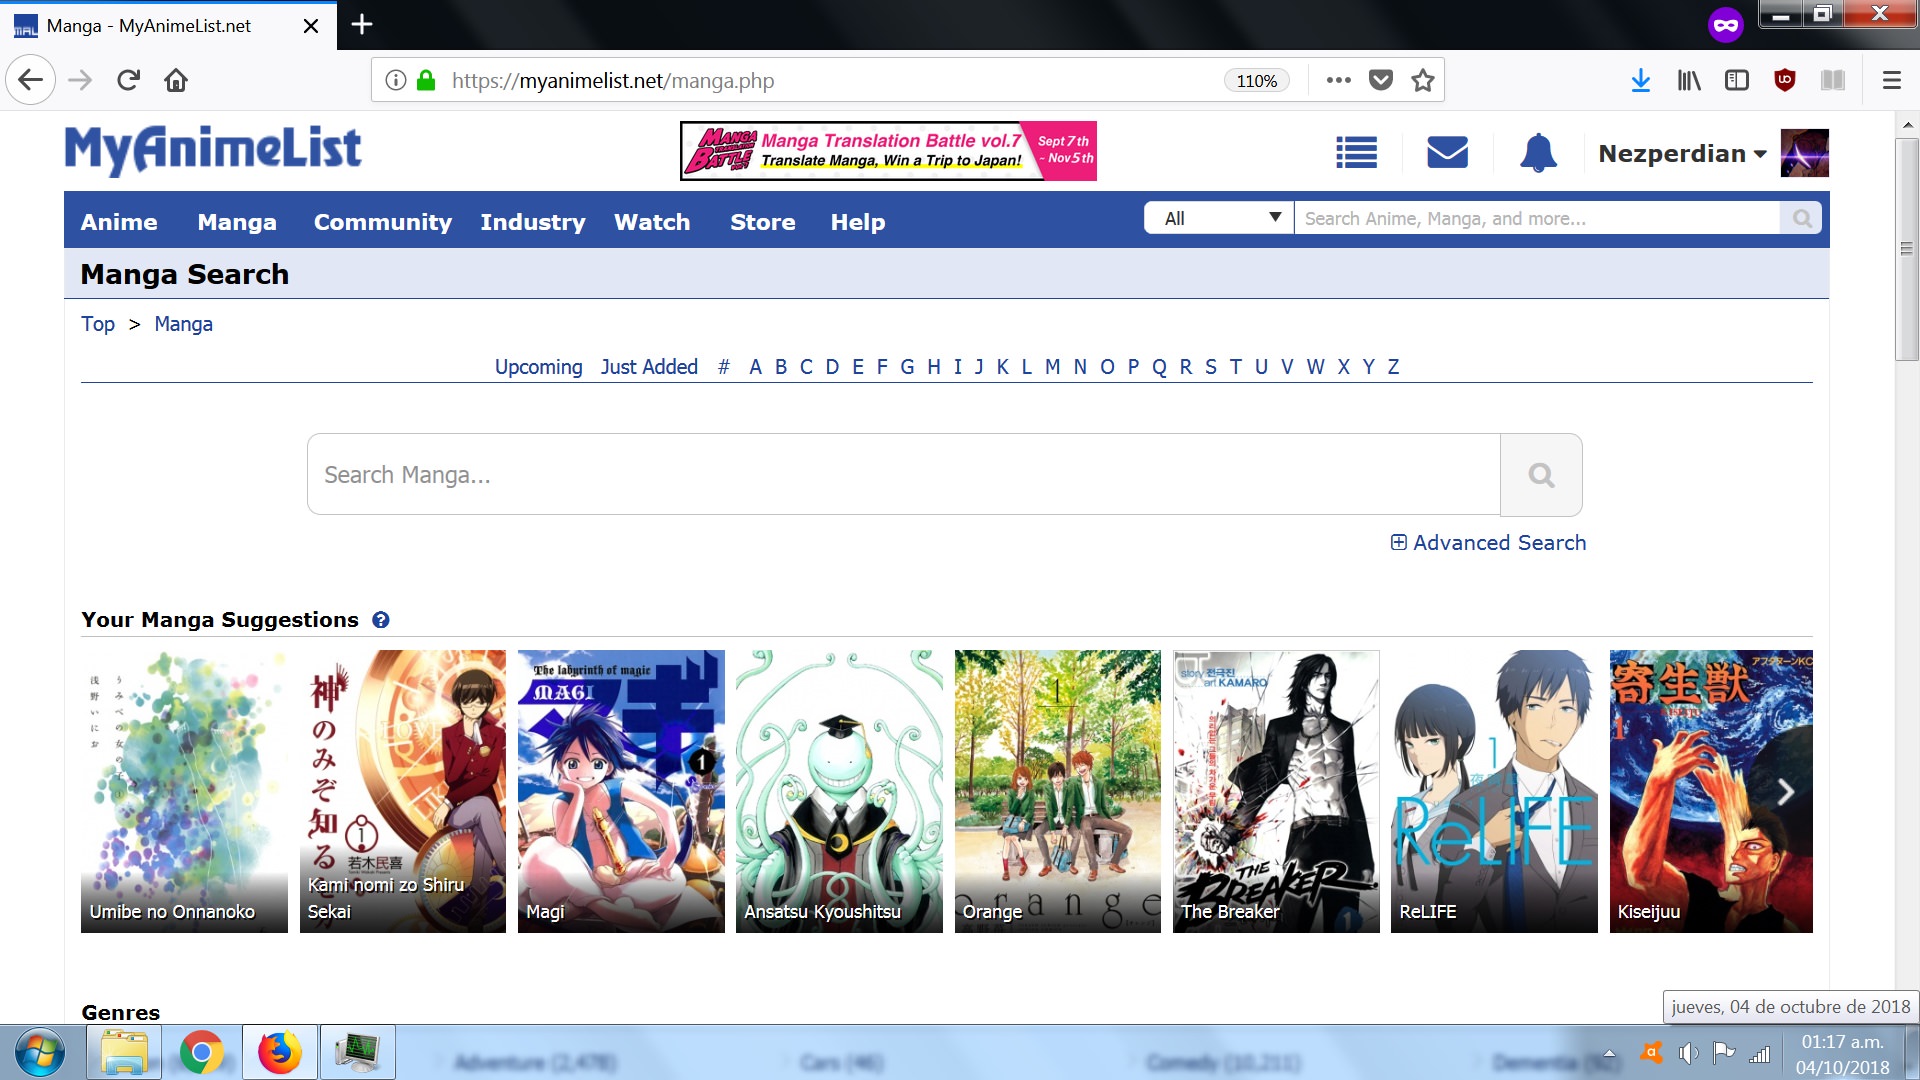1920x1080 pixels.
Task: Open MyAnimeList list icon in header
Action: (1357, 153)
